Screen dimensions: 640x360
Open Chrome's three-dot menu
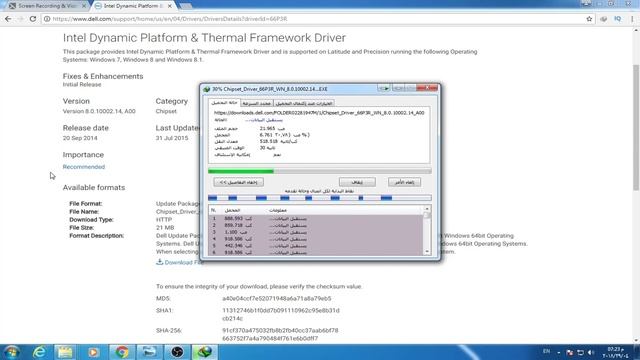[632, 19]
